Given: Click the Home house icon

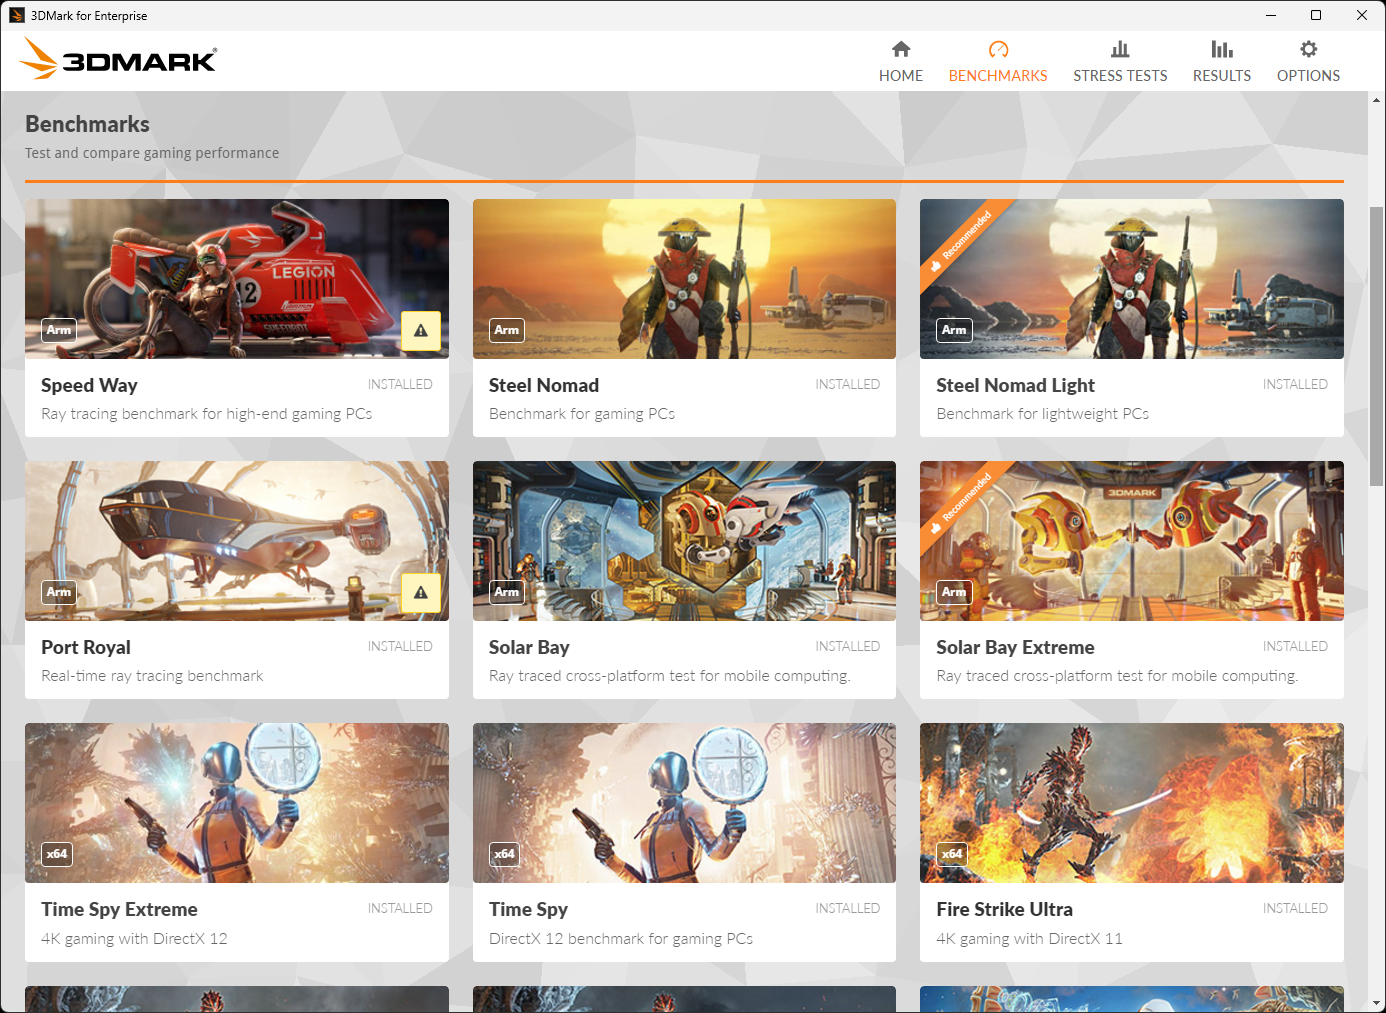Looking at the screenshot, I should tap(901, 49).
